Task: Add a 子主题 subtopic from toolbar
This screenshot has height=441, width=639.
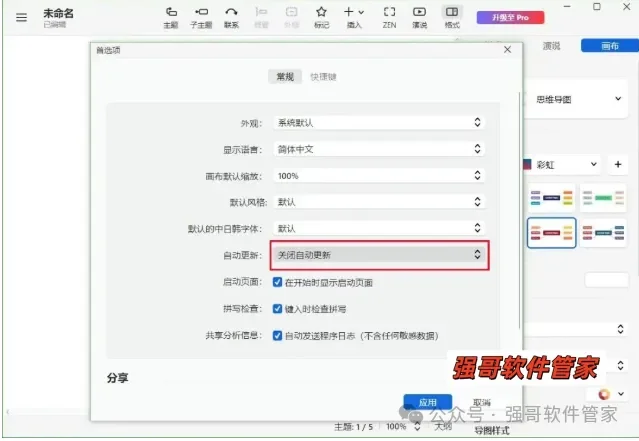Action: pyautogui.click(x=201, y=18)
